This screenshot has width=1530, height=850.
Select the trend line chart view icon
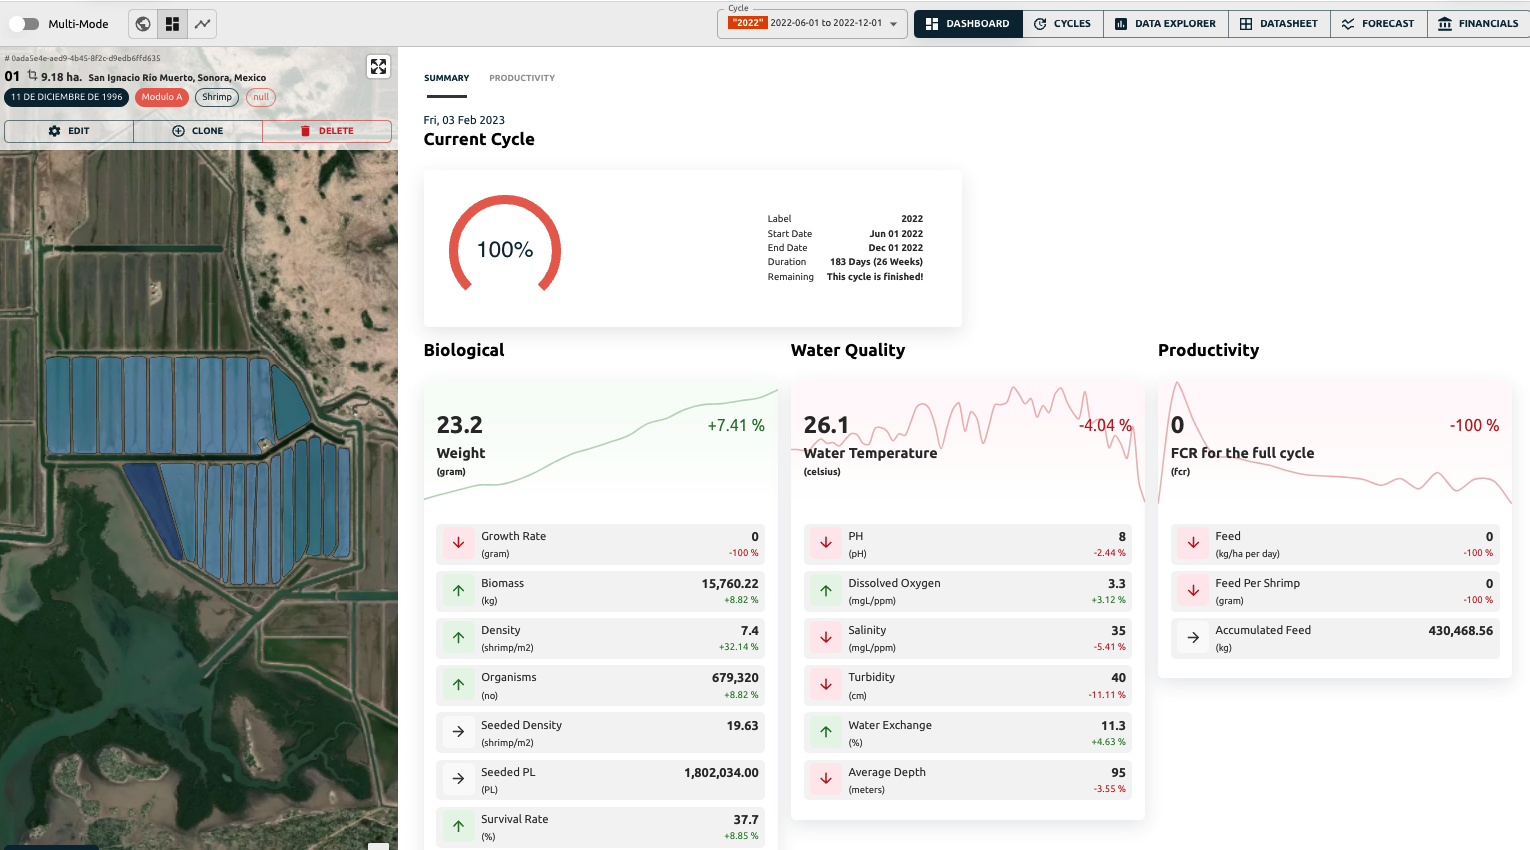coord(202,24)
